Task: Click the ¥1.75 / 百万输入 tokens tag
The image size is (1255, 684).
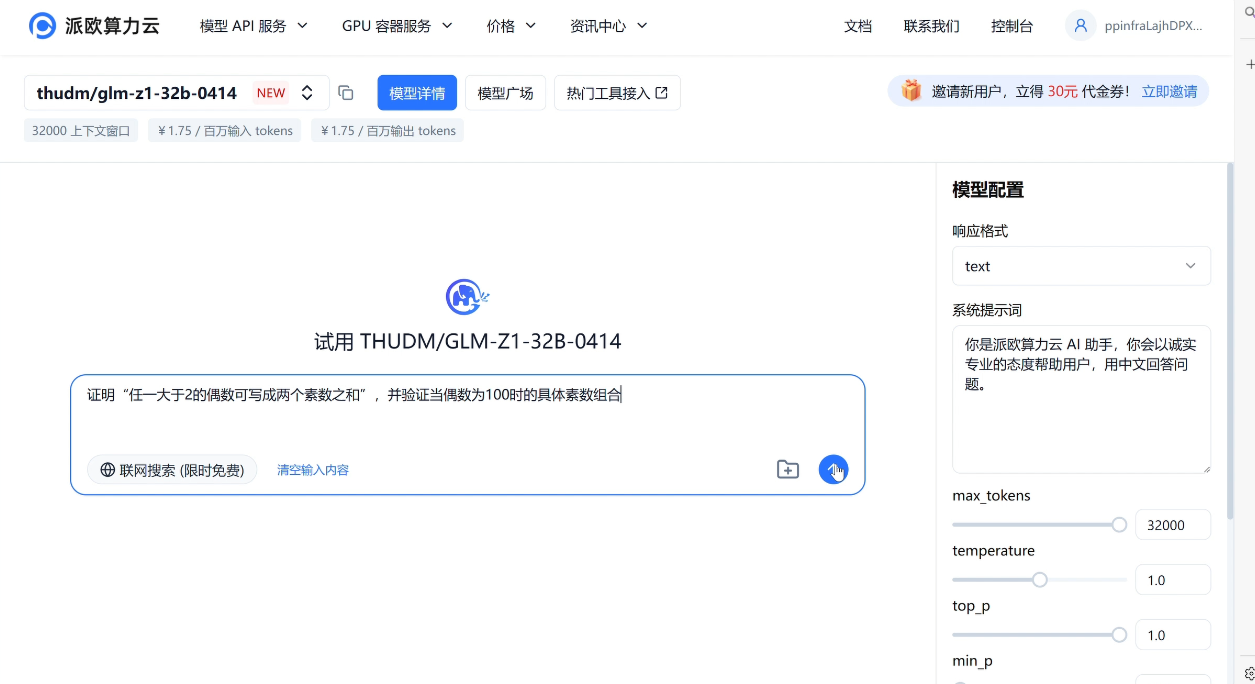Action: 225,131
